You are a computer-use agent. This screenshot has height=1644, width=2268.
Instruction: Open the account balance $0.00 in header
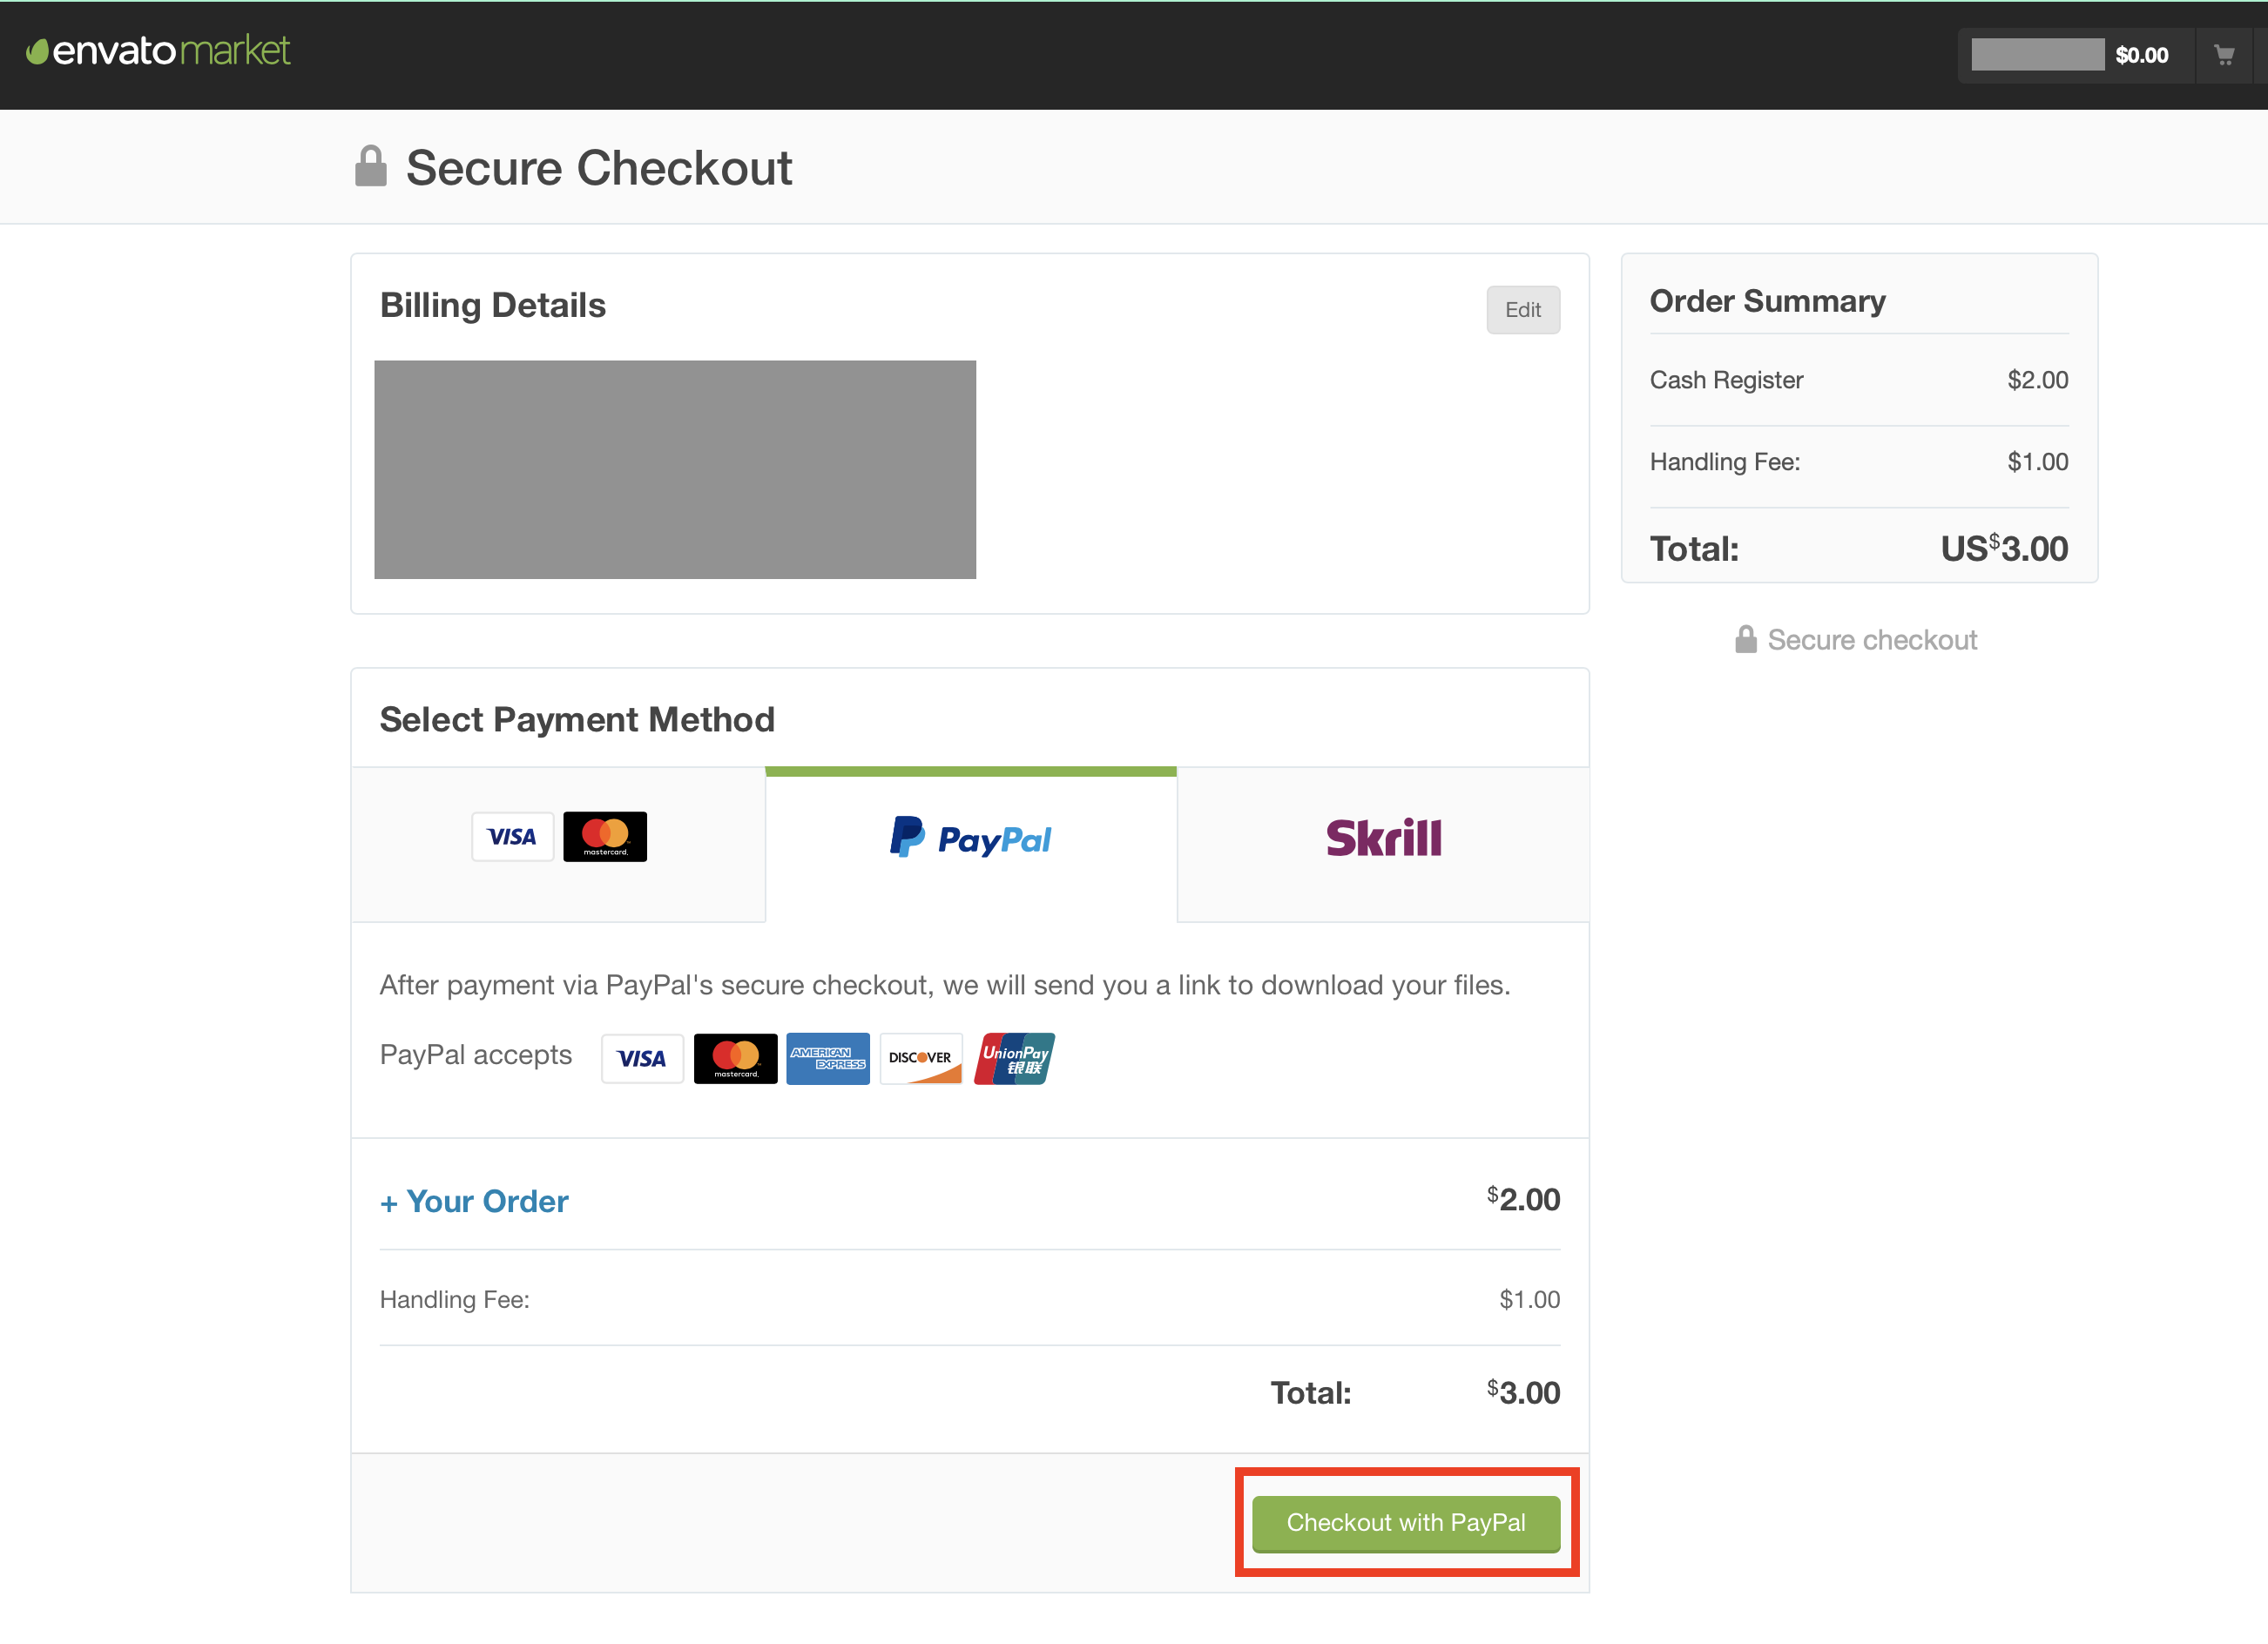[2141, 56]
